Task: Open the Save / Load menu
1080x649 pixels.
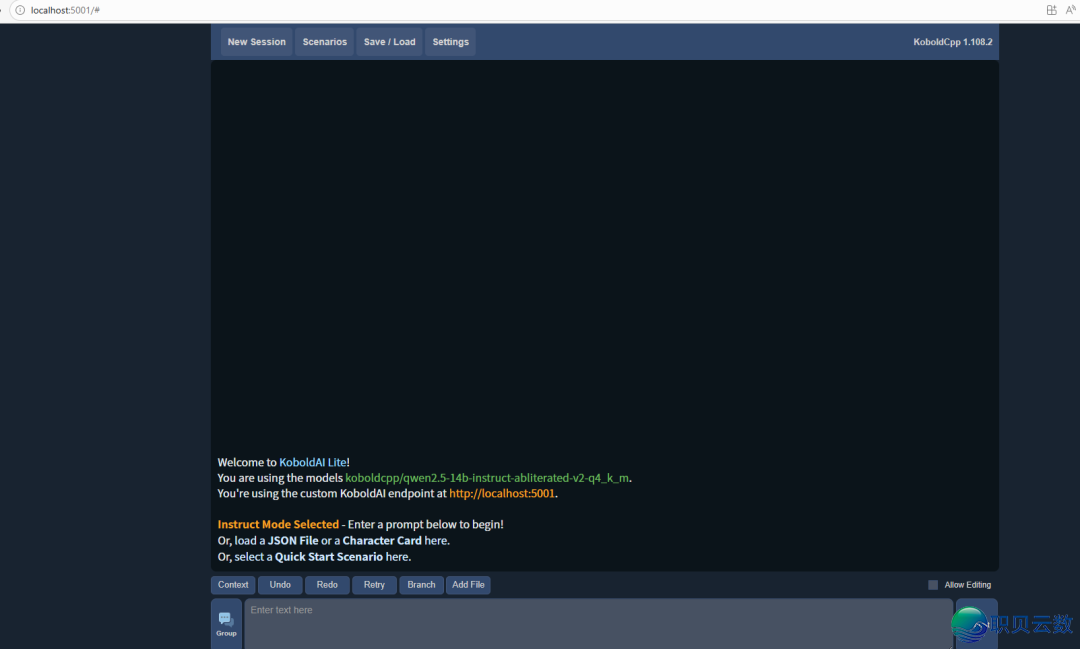Action: (x=389, y=42)
